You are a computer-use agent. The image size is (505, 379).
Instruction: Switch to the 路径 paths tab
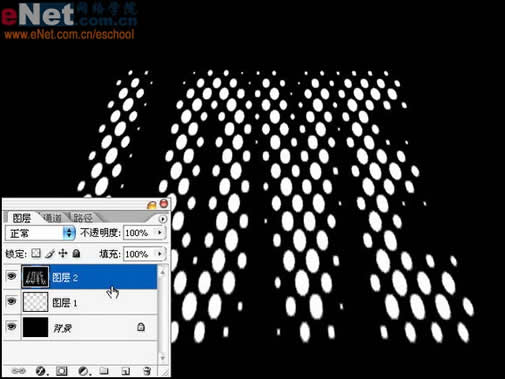coord(83,218)
